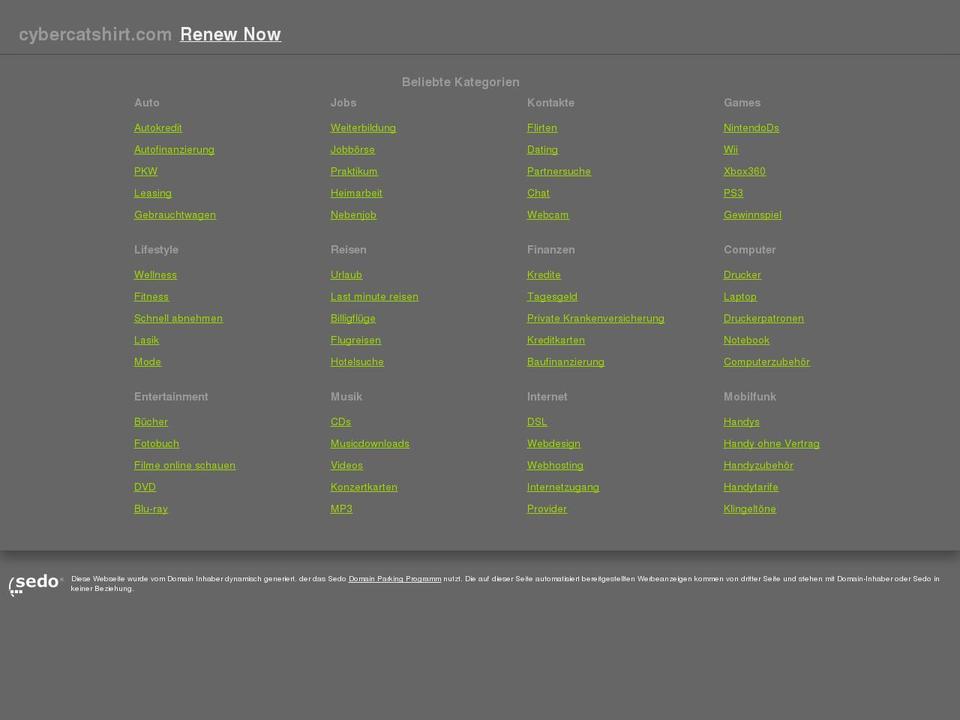
Task: Click the Renew Now link
Action: [230, 34]
